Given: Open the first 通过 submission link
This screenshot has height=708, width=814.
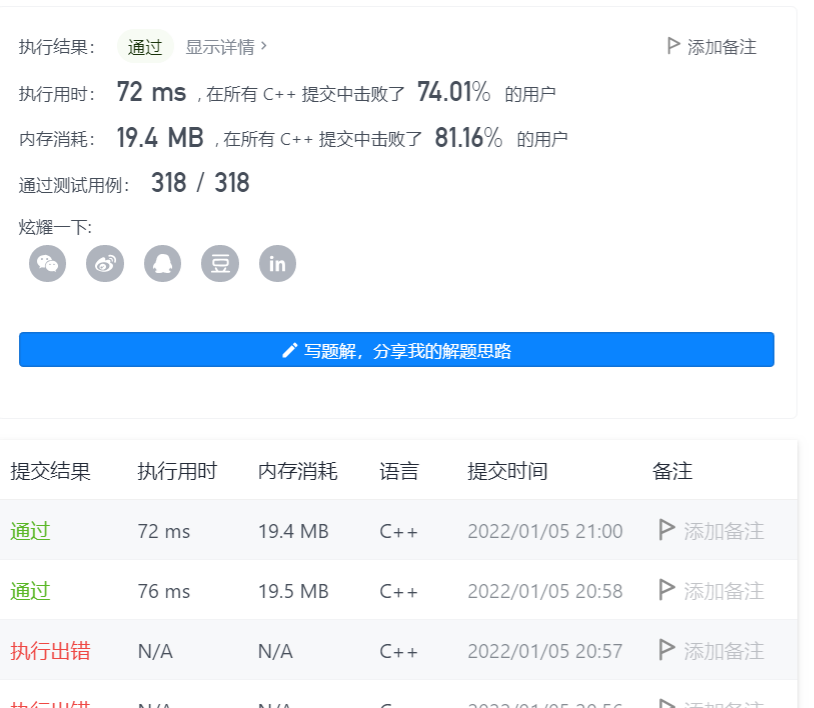Looking at the screenshot, I should point(28,531).
